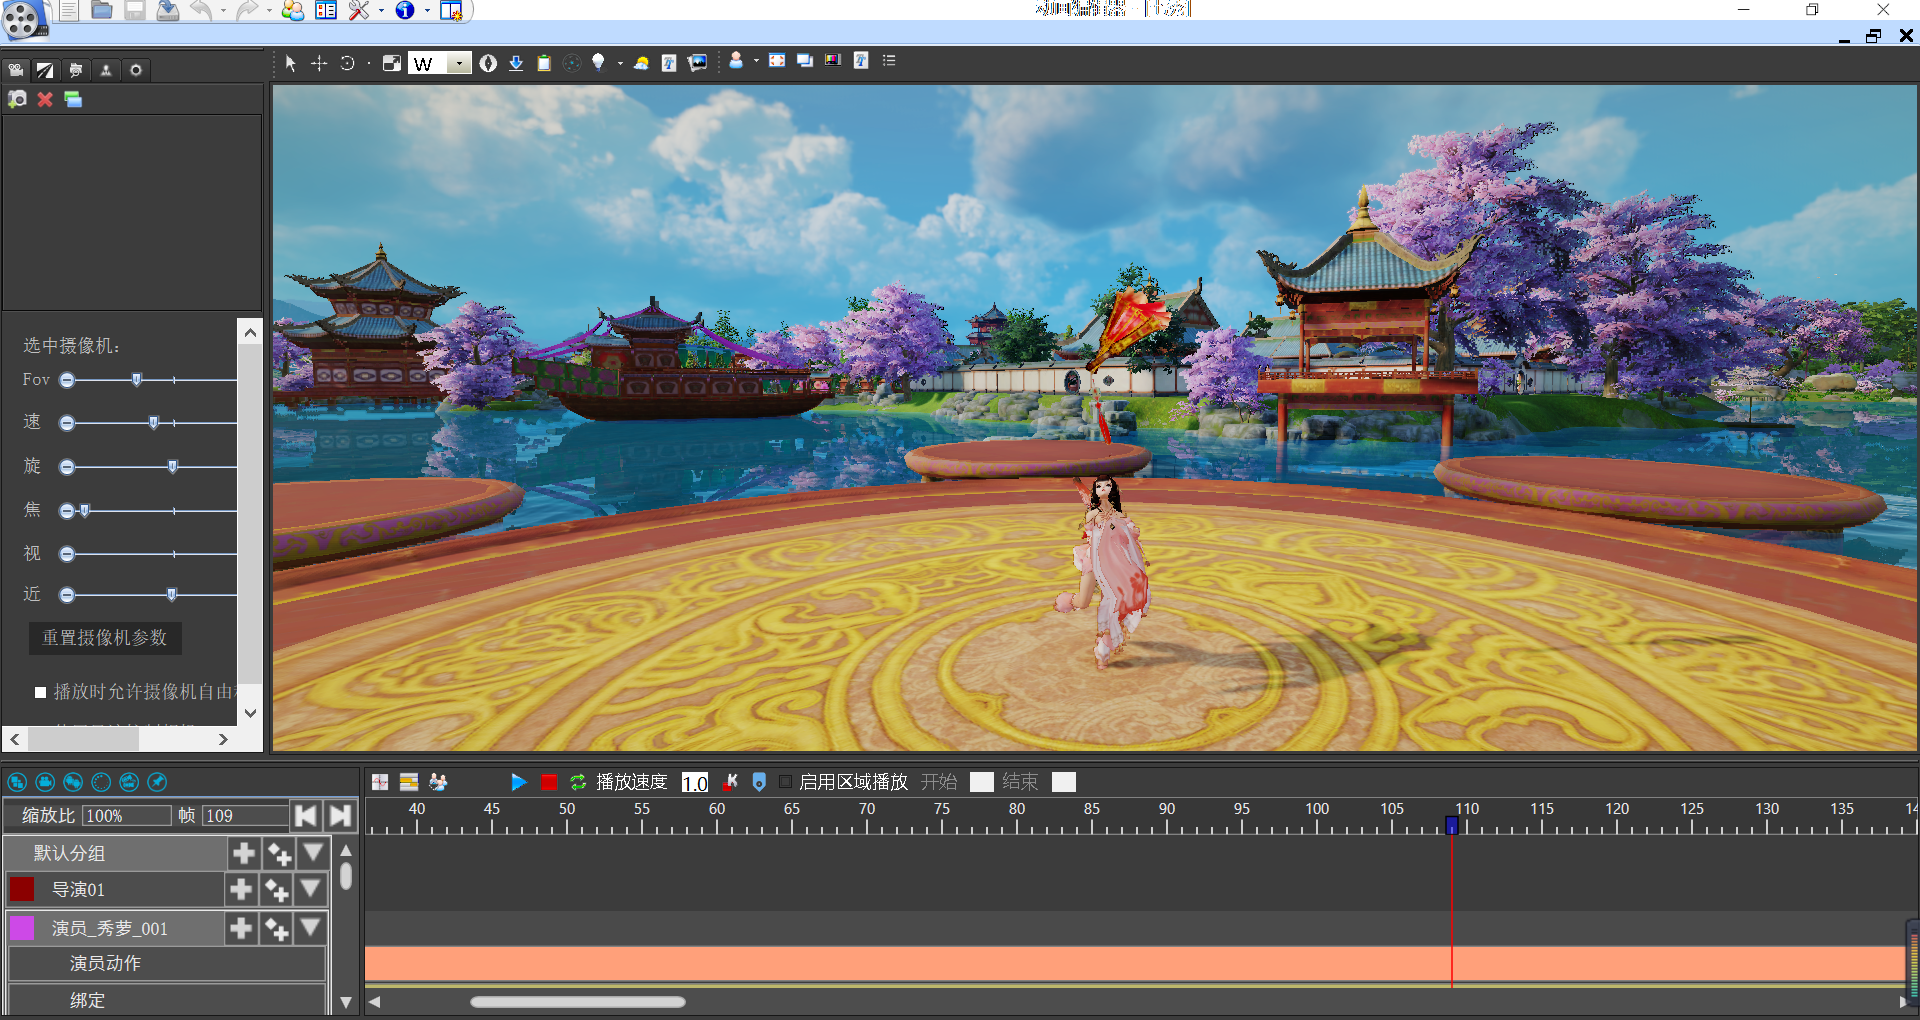Undo the last action

click(200, 10)
